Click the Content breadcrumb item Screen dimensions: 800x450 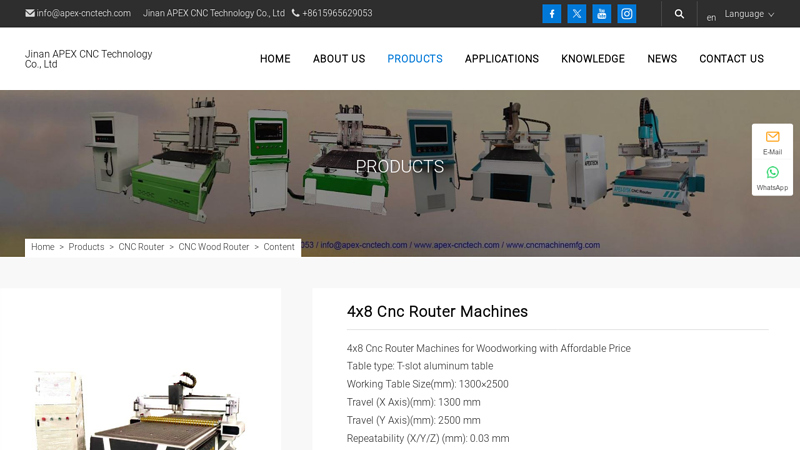point(279,247)
